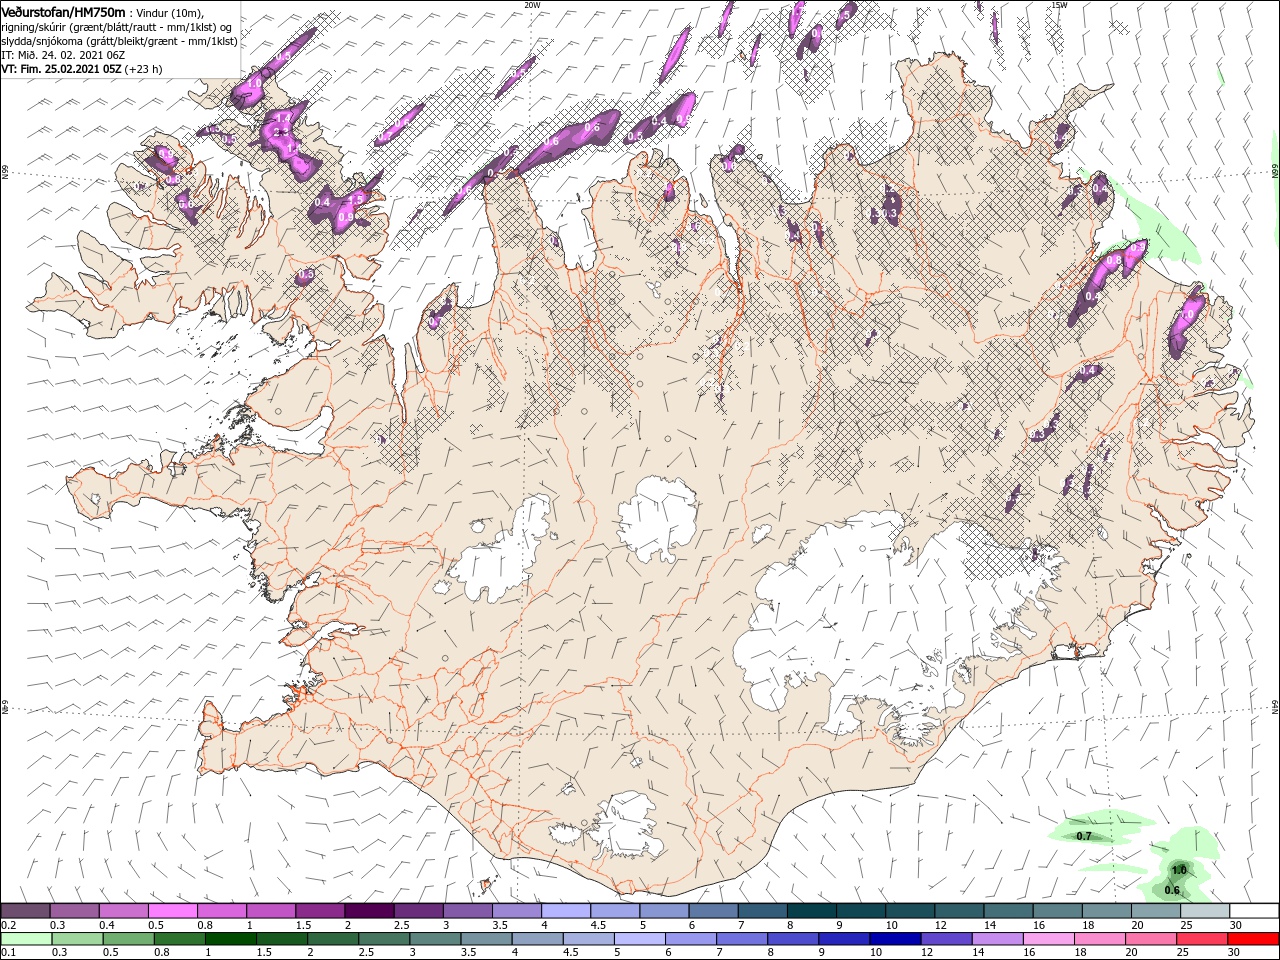This screenshot has width=1280, height=960.
Task: Select snow legend swatch starting at 14
Action: pyautogui.click(x=1009, y=911)
